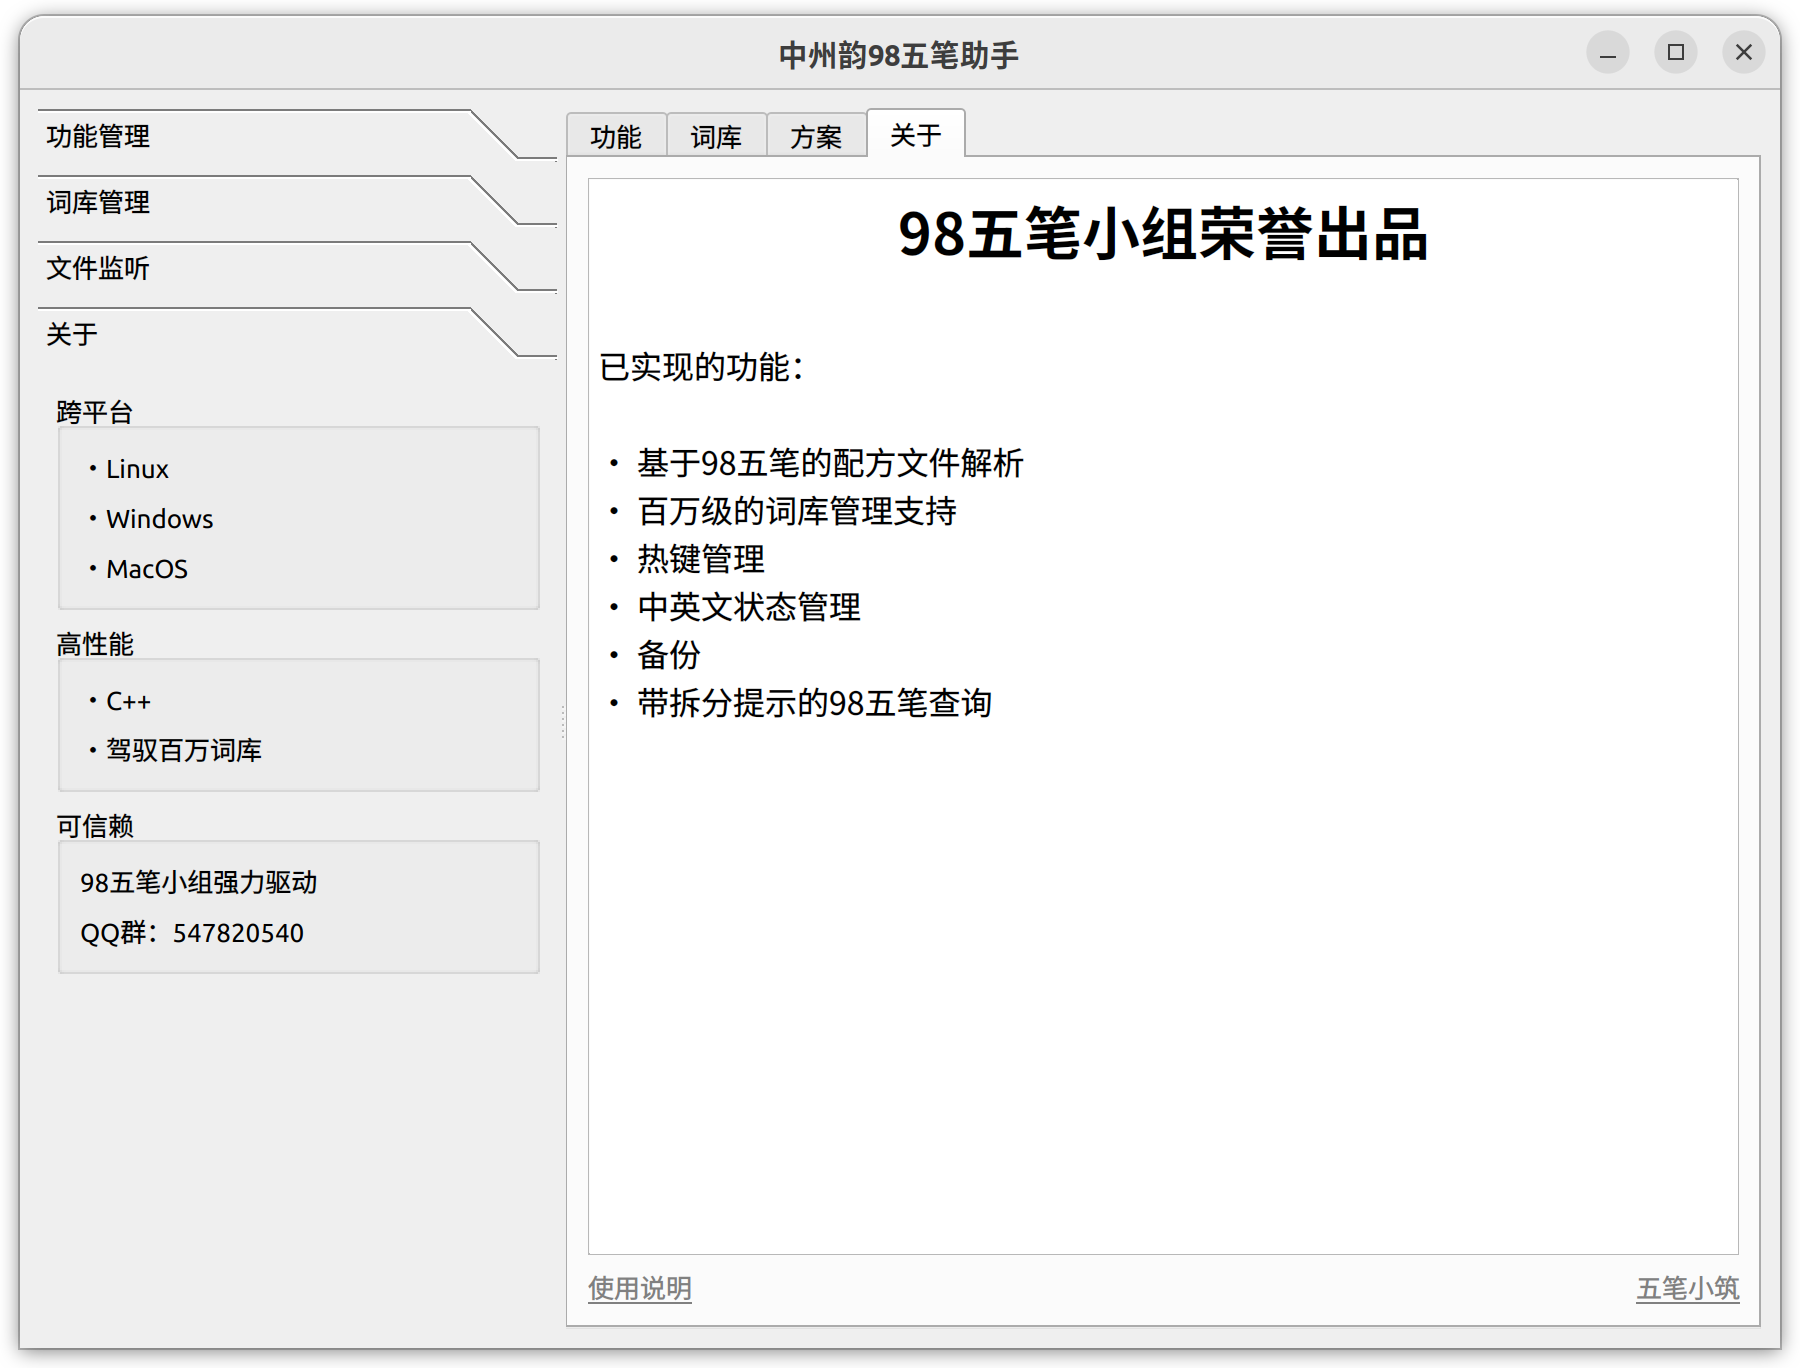1800x1368 pixels.
Task: Open the 词库管理 sidebar section
Action: [x=99, y=203]
